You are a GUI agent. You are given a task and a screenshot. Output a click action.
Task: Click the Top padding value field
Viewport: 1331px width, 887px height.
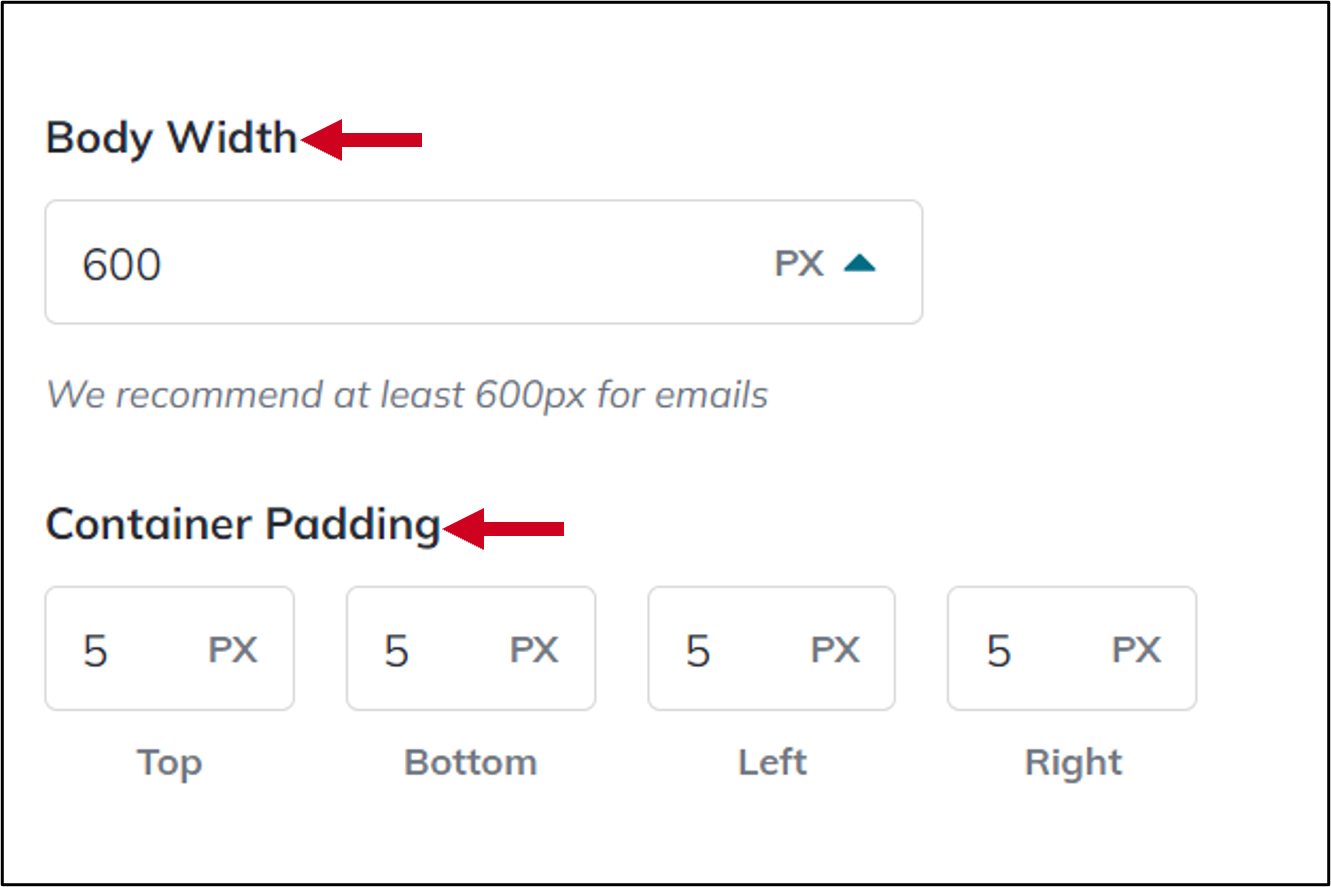pos(120,648)
